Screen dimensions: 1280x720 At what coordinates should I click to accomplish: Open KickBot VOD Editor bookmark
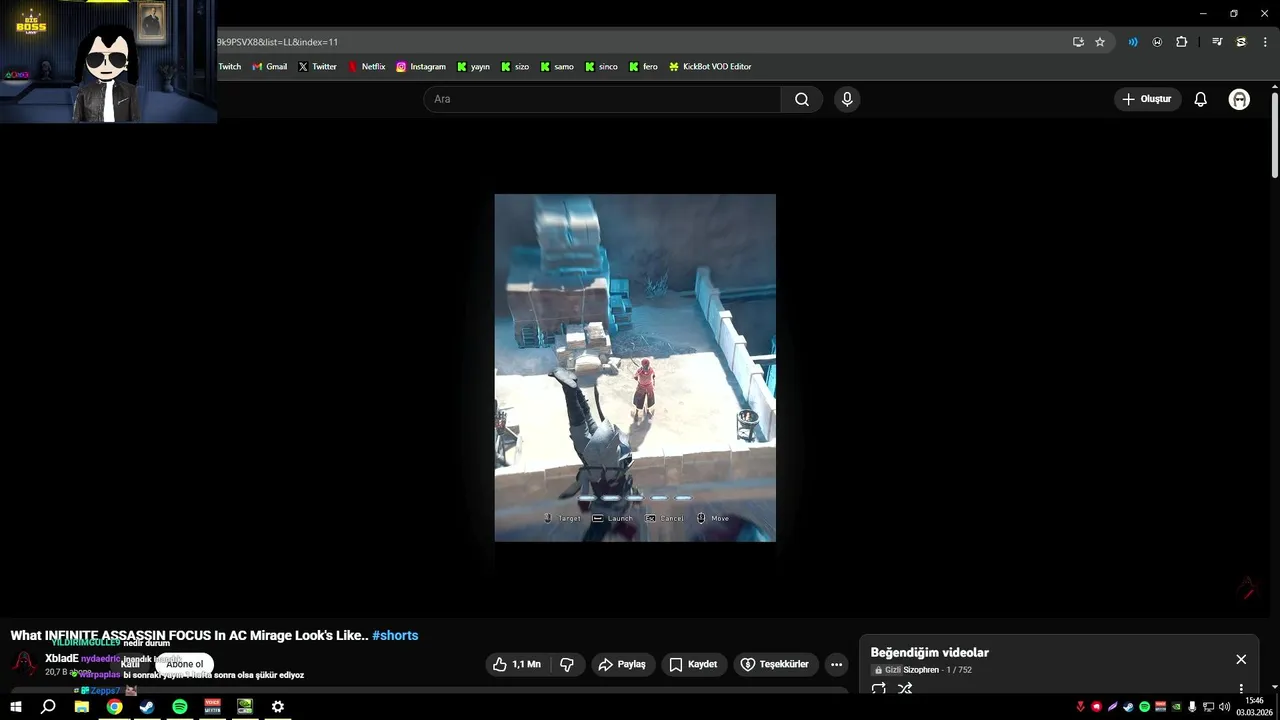pyautogui.click(x=710, y=67)
